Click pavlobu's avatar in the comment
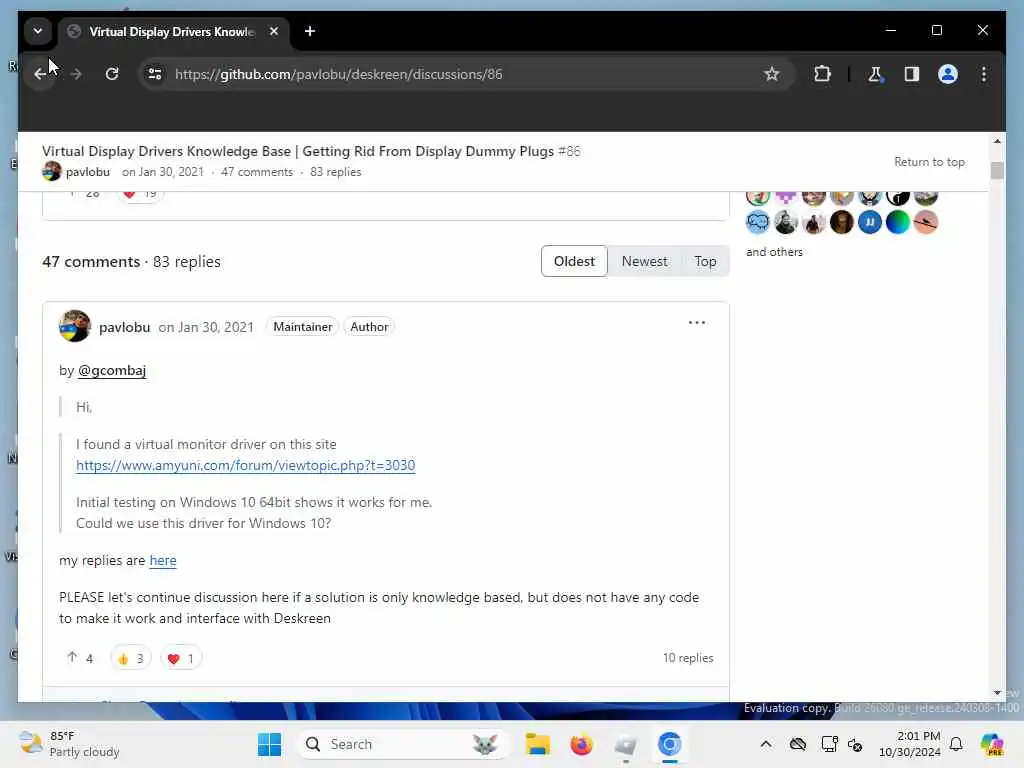 (x=74, y=326)
